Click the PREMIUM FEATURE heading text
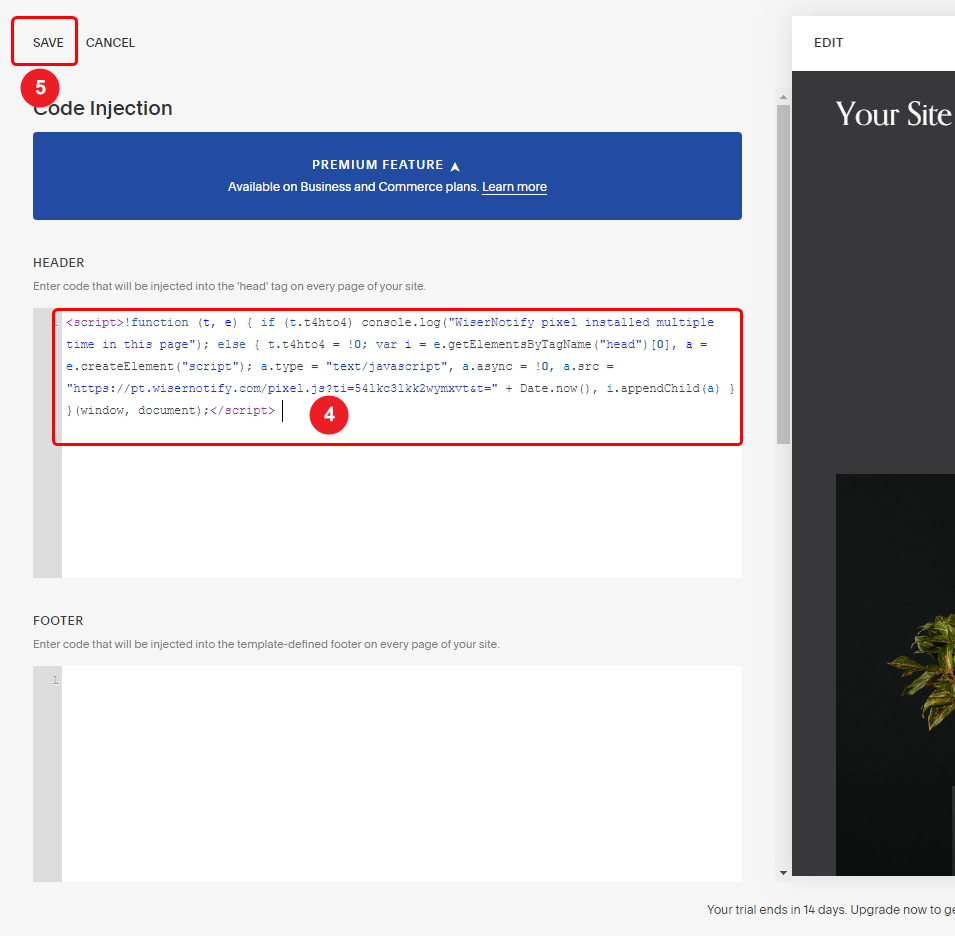Screen dimensions: 955x936 pyautogui.click(x=378, y=165)
